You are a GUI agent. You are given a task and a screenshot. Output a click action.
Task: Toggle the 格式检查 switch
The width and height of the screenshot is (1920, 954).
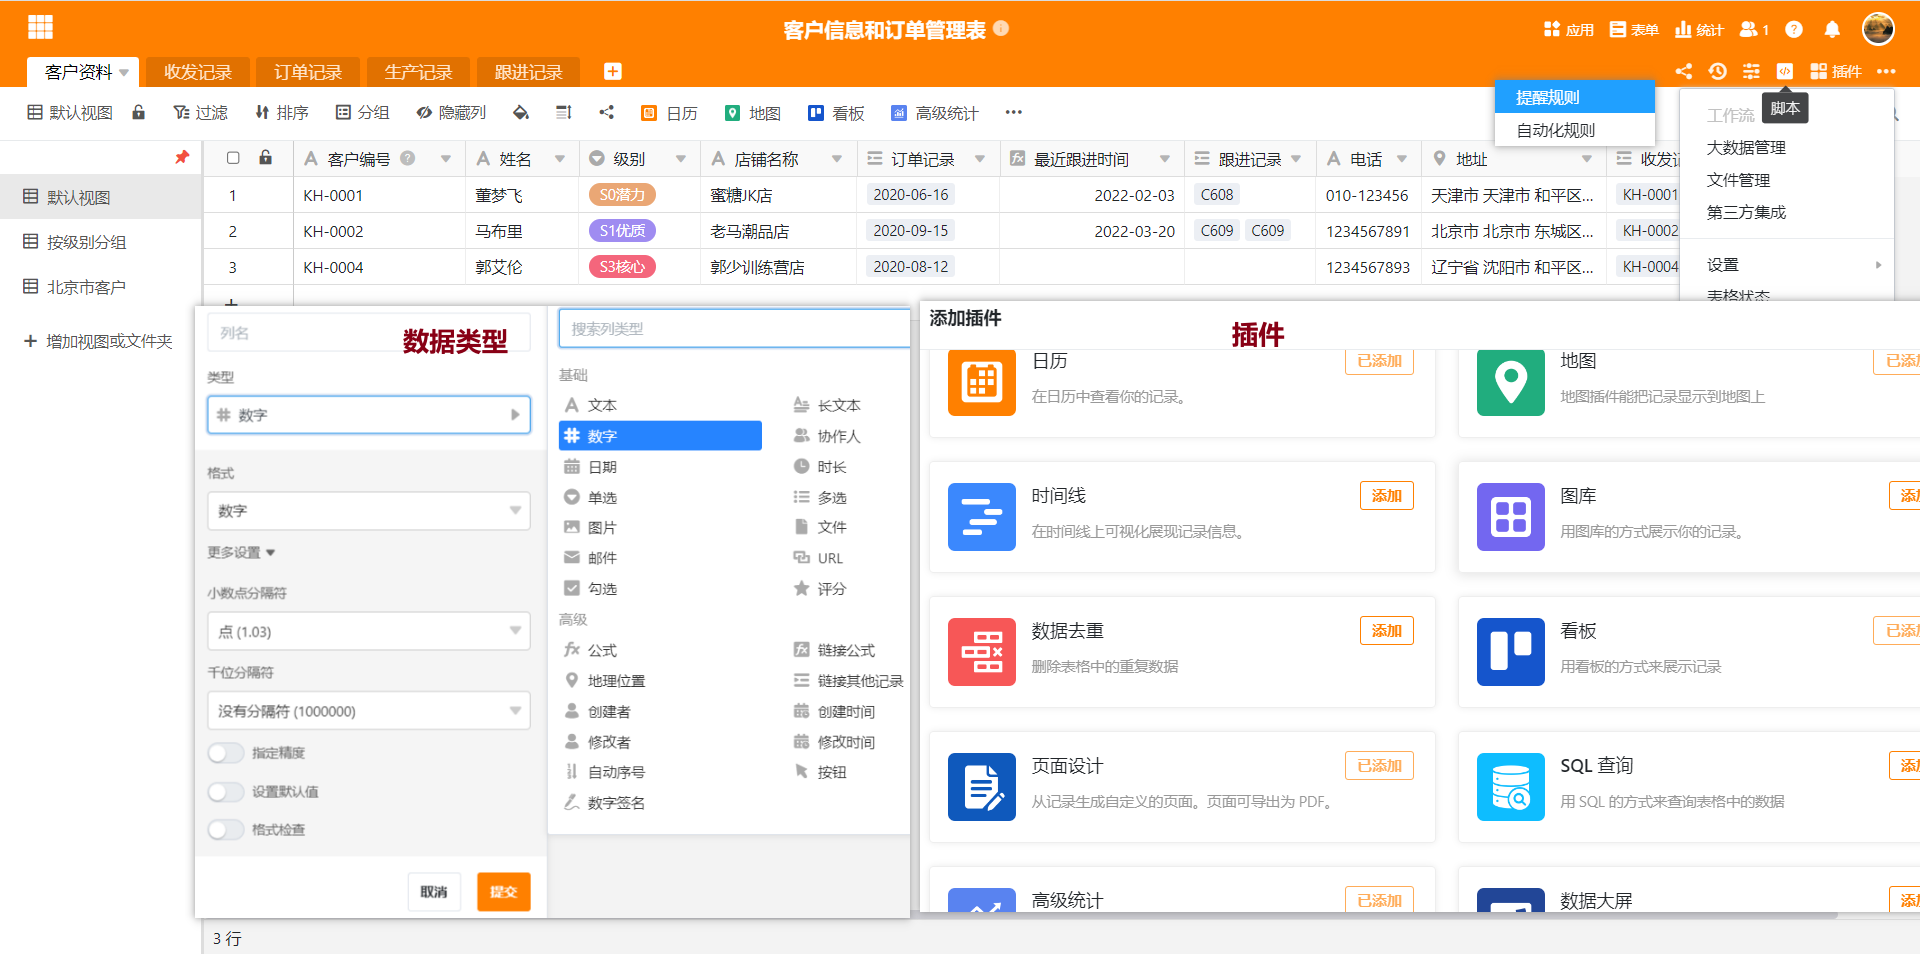click(x=226, y=829)
